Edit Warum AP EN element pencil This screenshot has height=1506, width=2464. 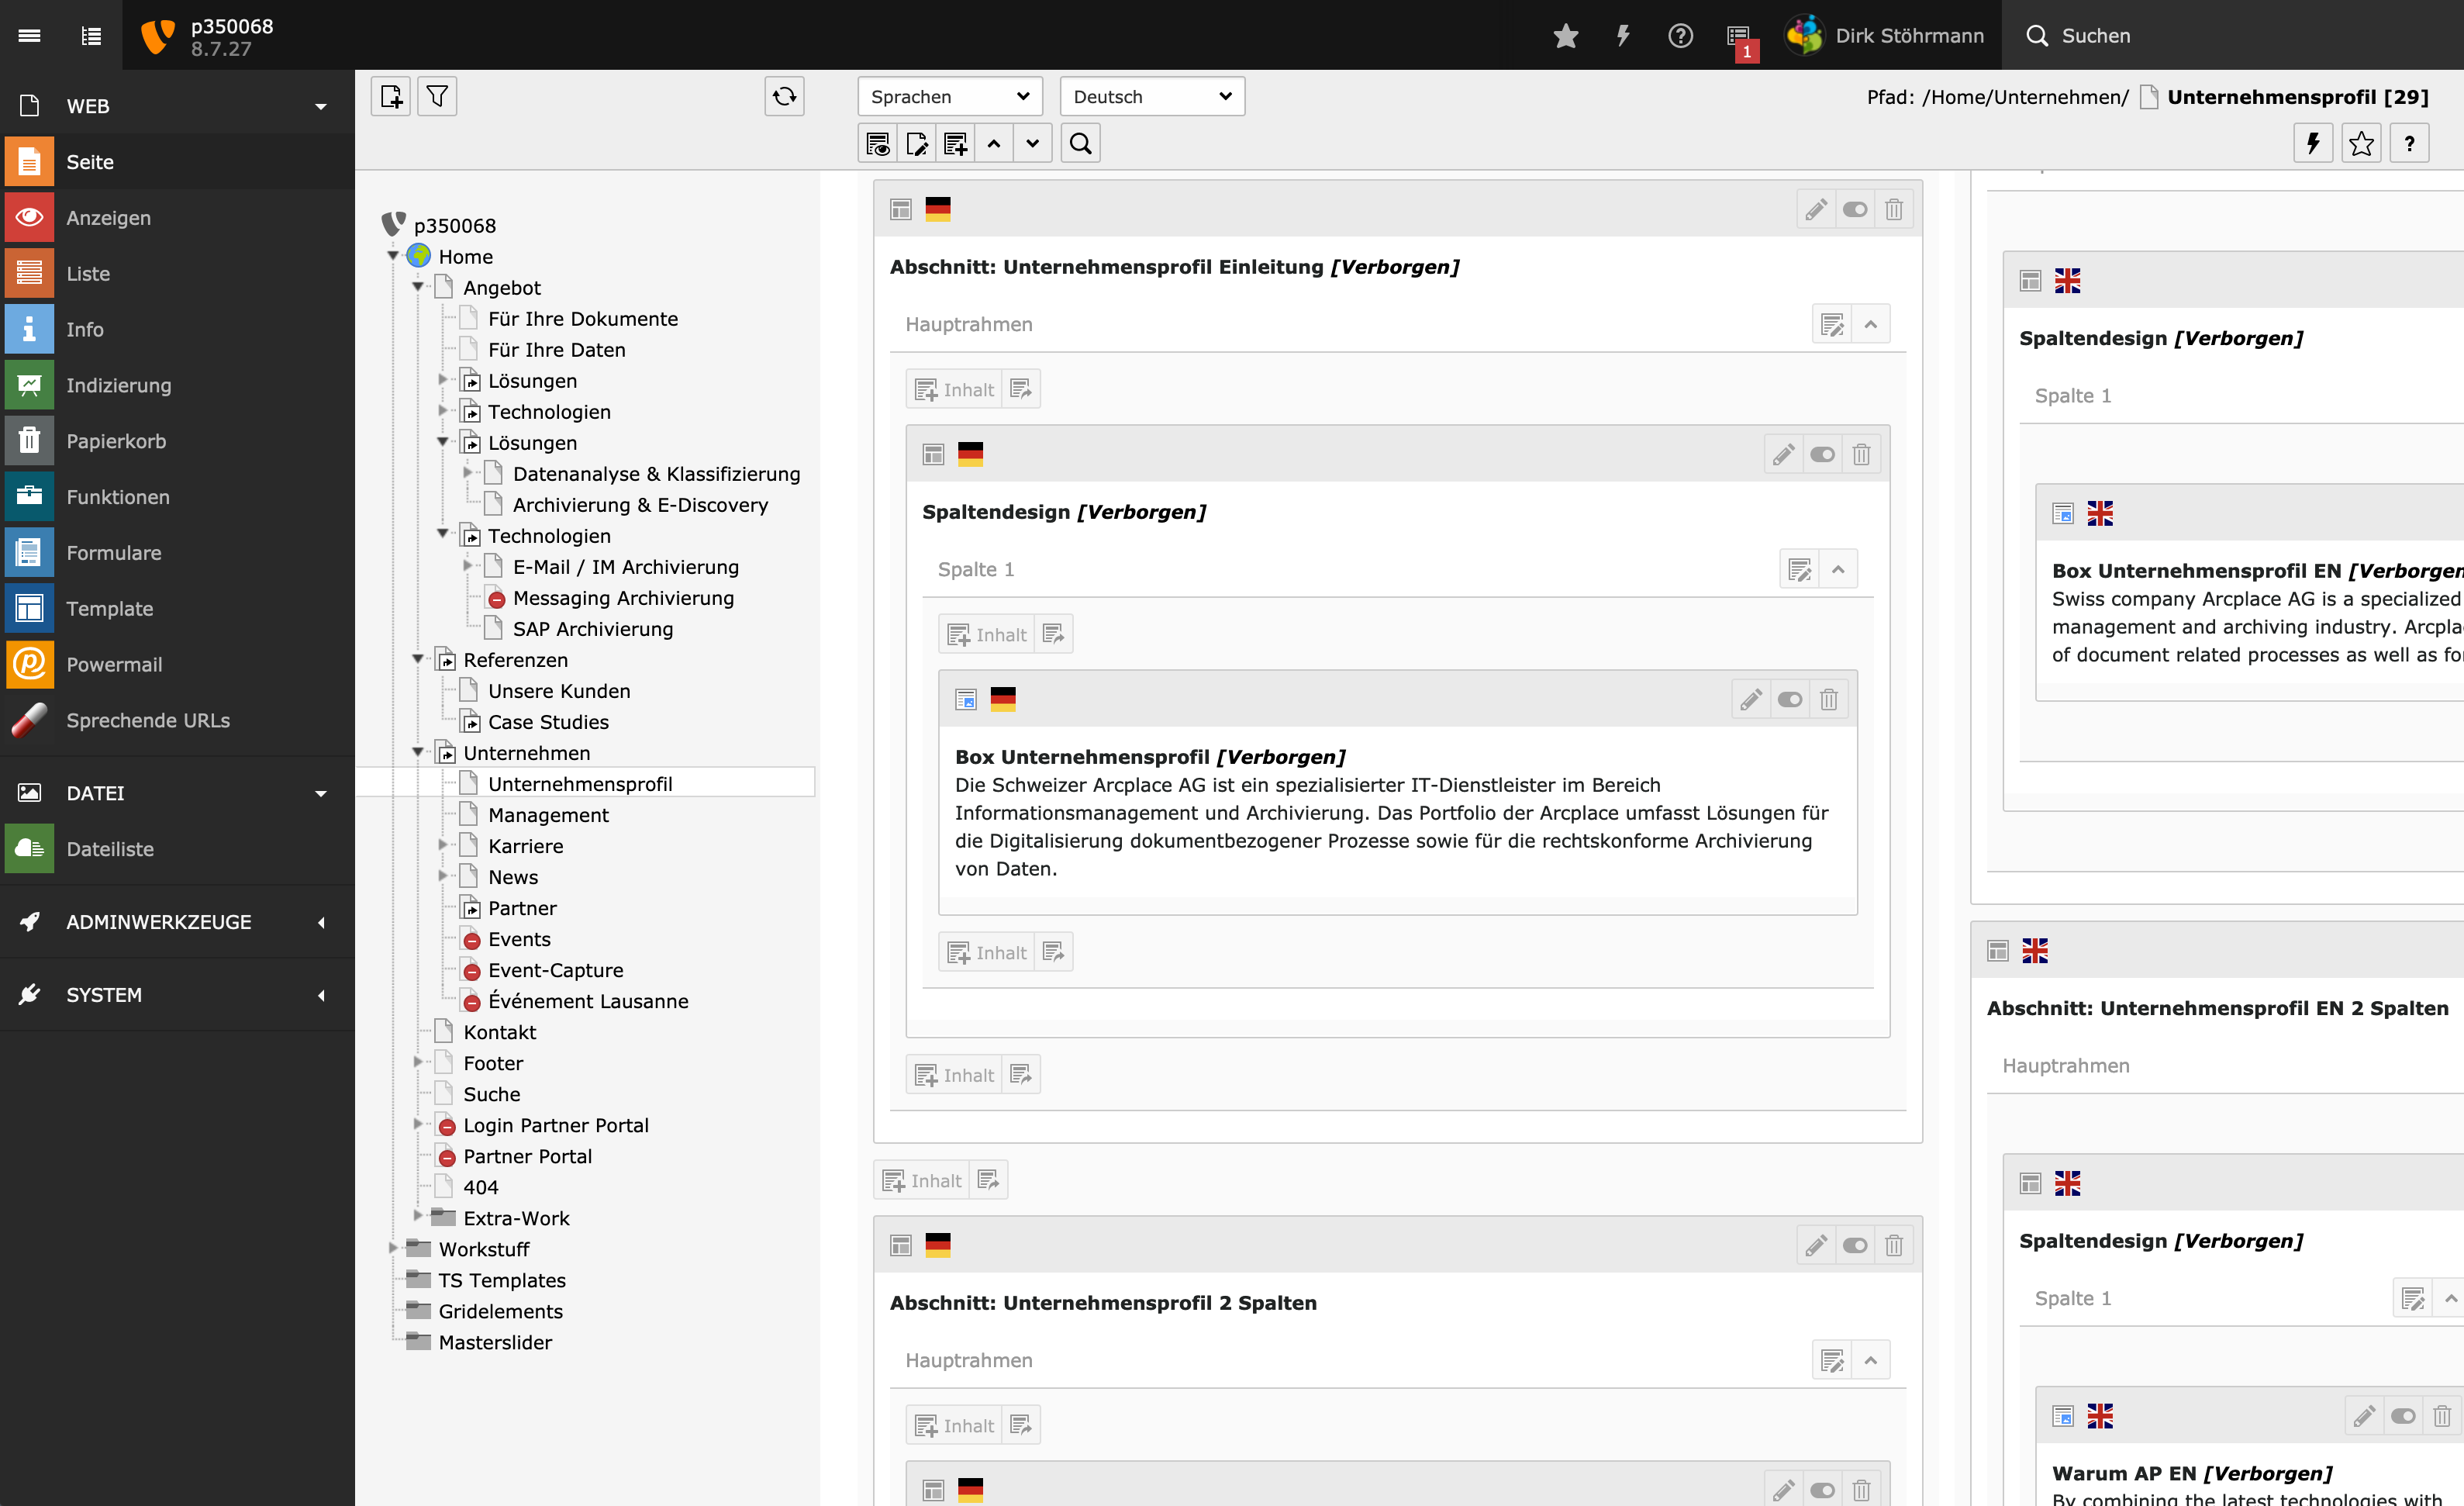(x=2364, y=1416)
